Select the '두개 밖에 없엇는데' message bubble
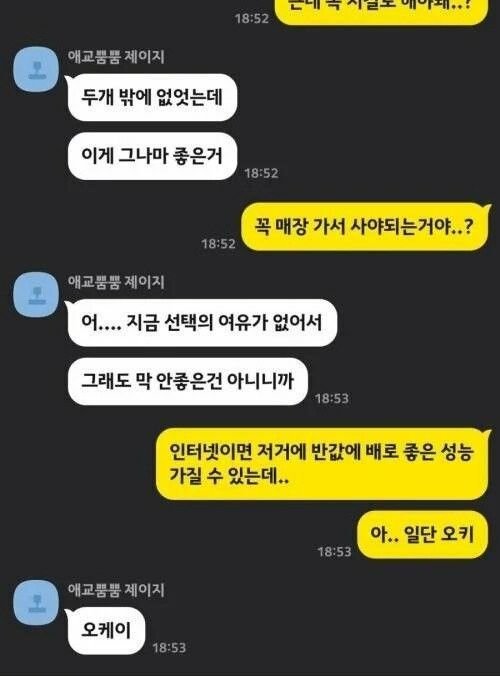Image resolution: width=500 pixels, height=676 pixels. click(152, 97)
